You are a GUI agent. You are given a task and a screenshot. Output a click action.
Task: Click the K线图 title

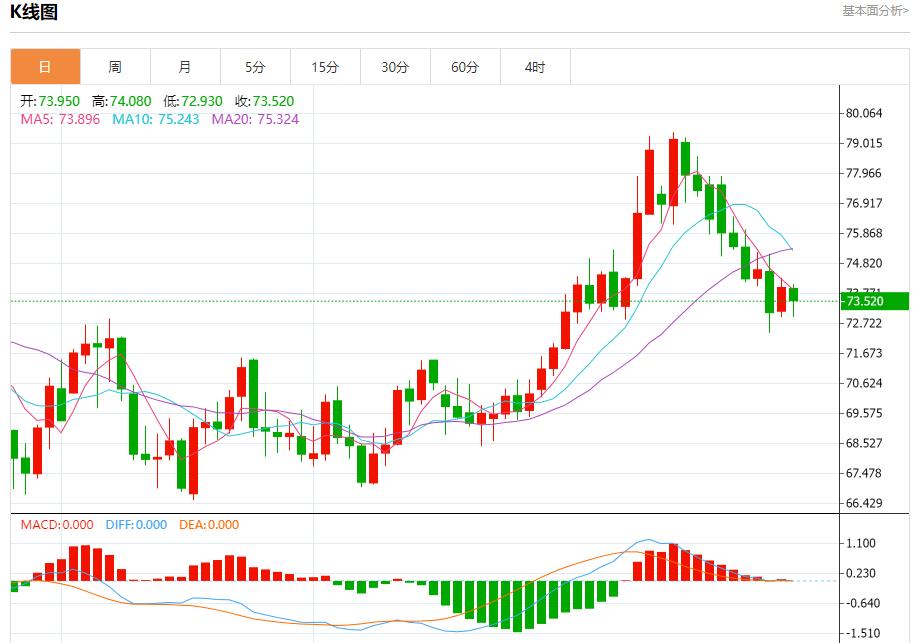click(34, 13)
